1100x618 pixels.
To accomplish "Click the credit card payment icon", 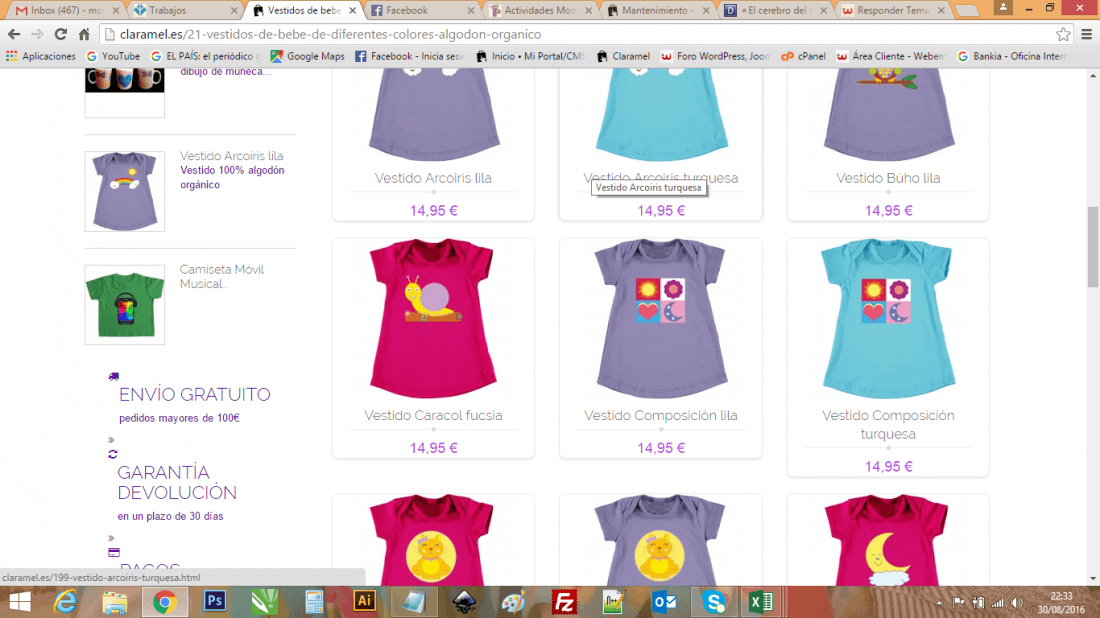I will pos(114,553).
